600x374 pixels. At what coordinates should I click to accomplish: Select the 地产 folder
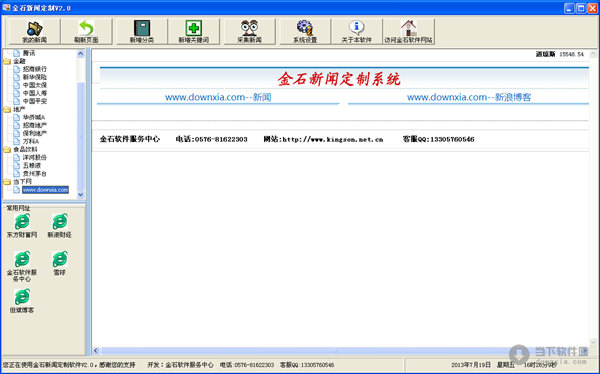[x=19, y=109]
